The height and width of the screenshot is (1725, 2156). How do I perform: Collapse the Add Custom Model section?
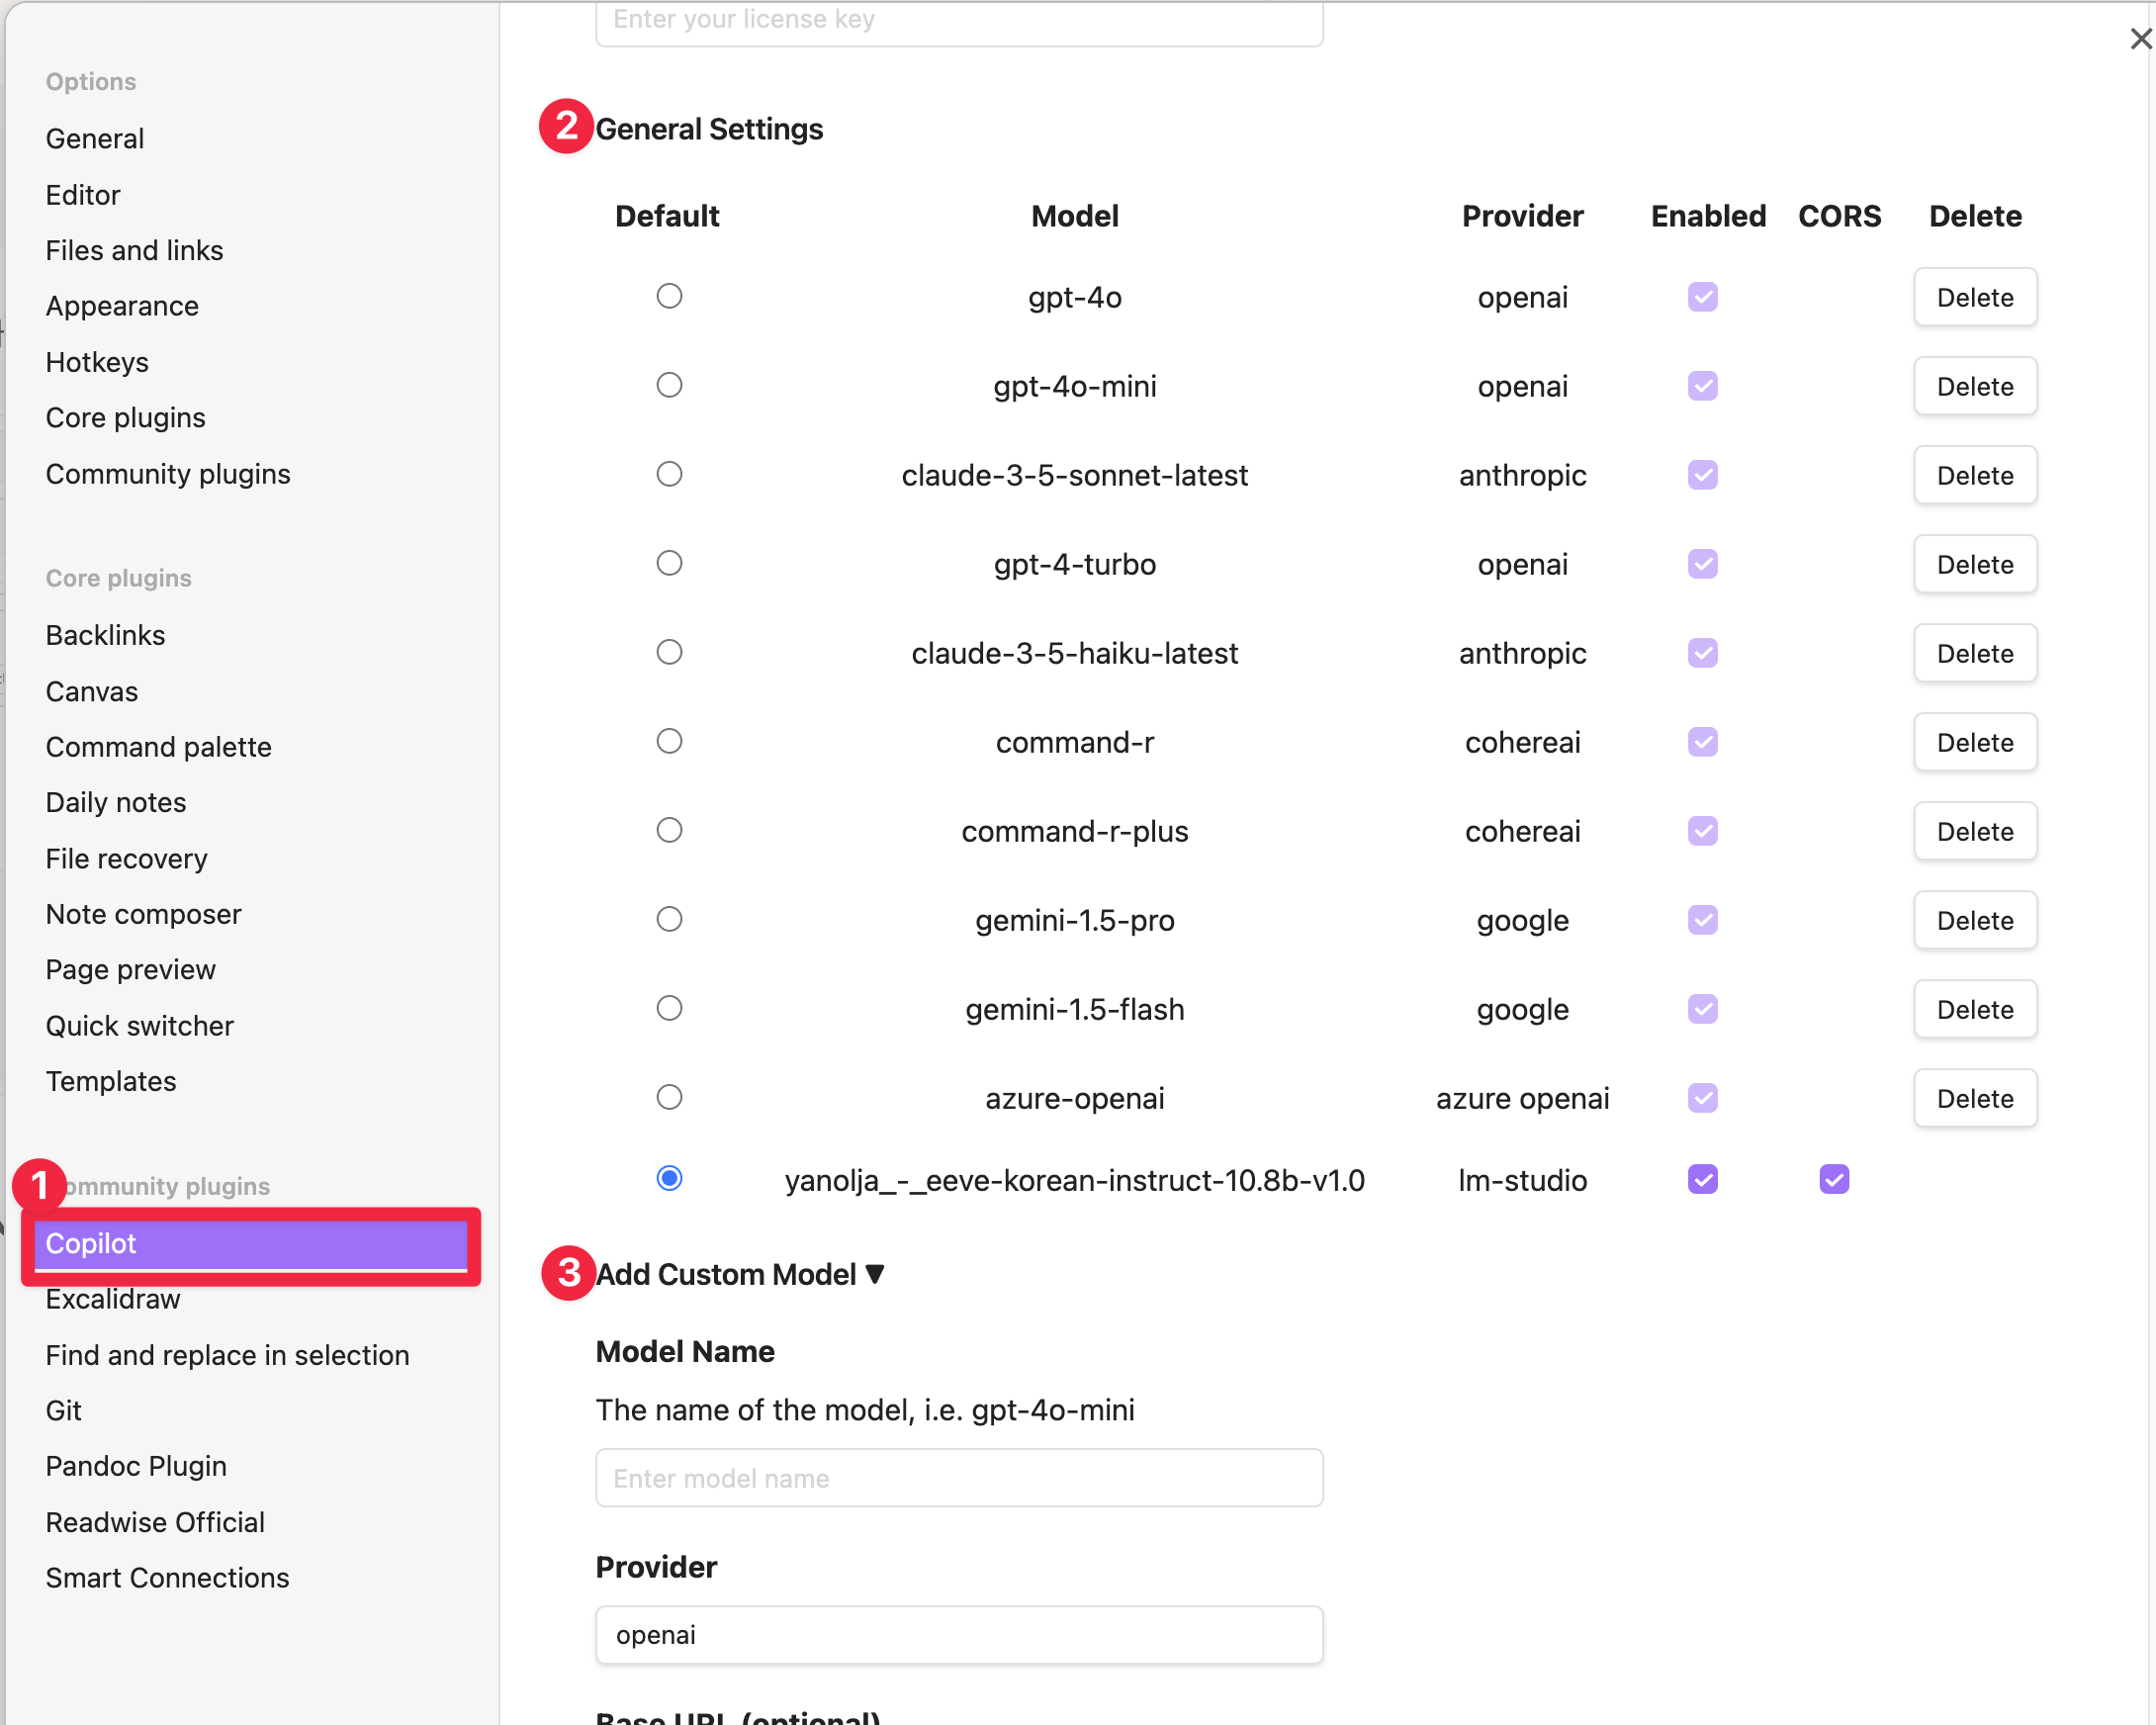740,1274
